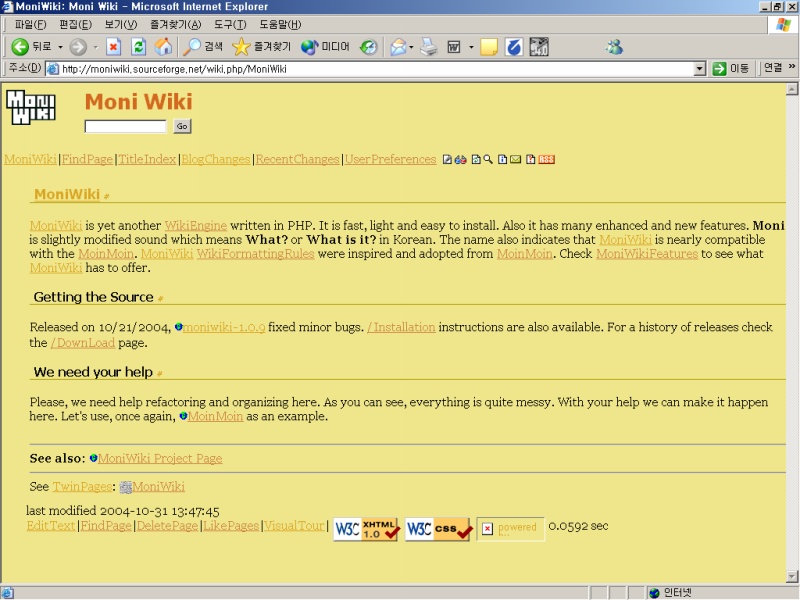Open the BlogChanges link

[x=216, y=159]
